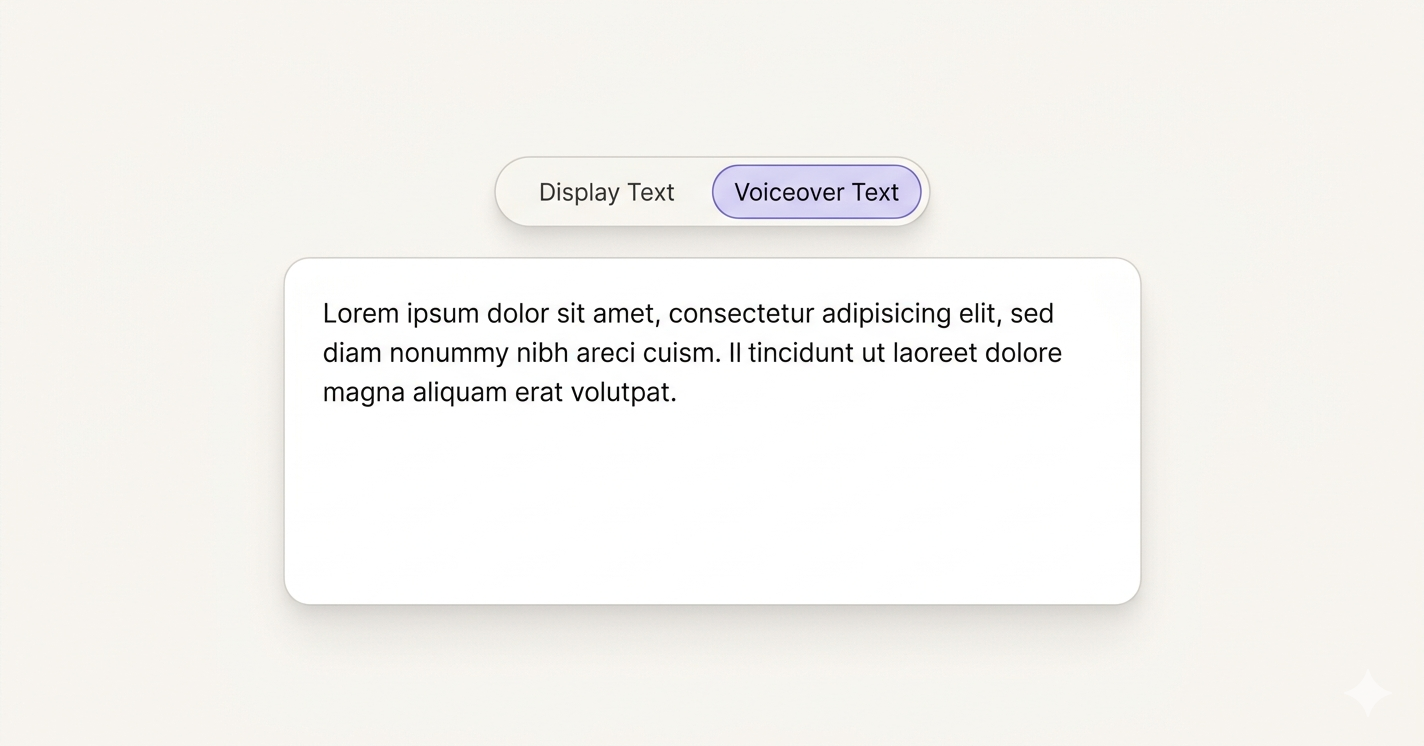Viewport: 1424px width, 746px height.
Task: Click the word "ipsum" in first line
Action: click(443, 316)
